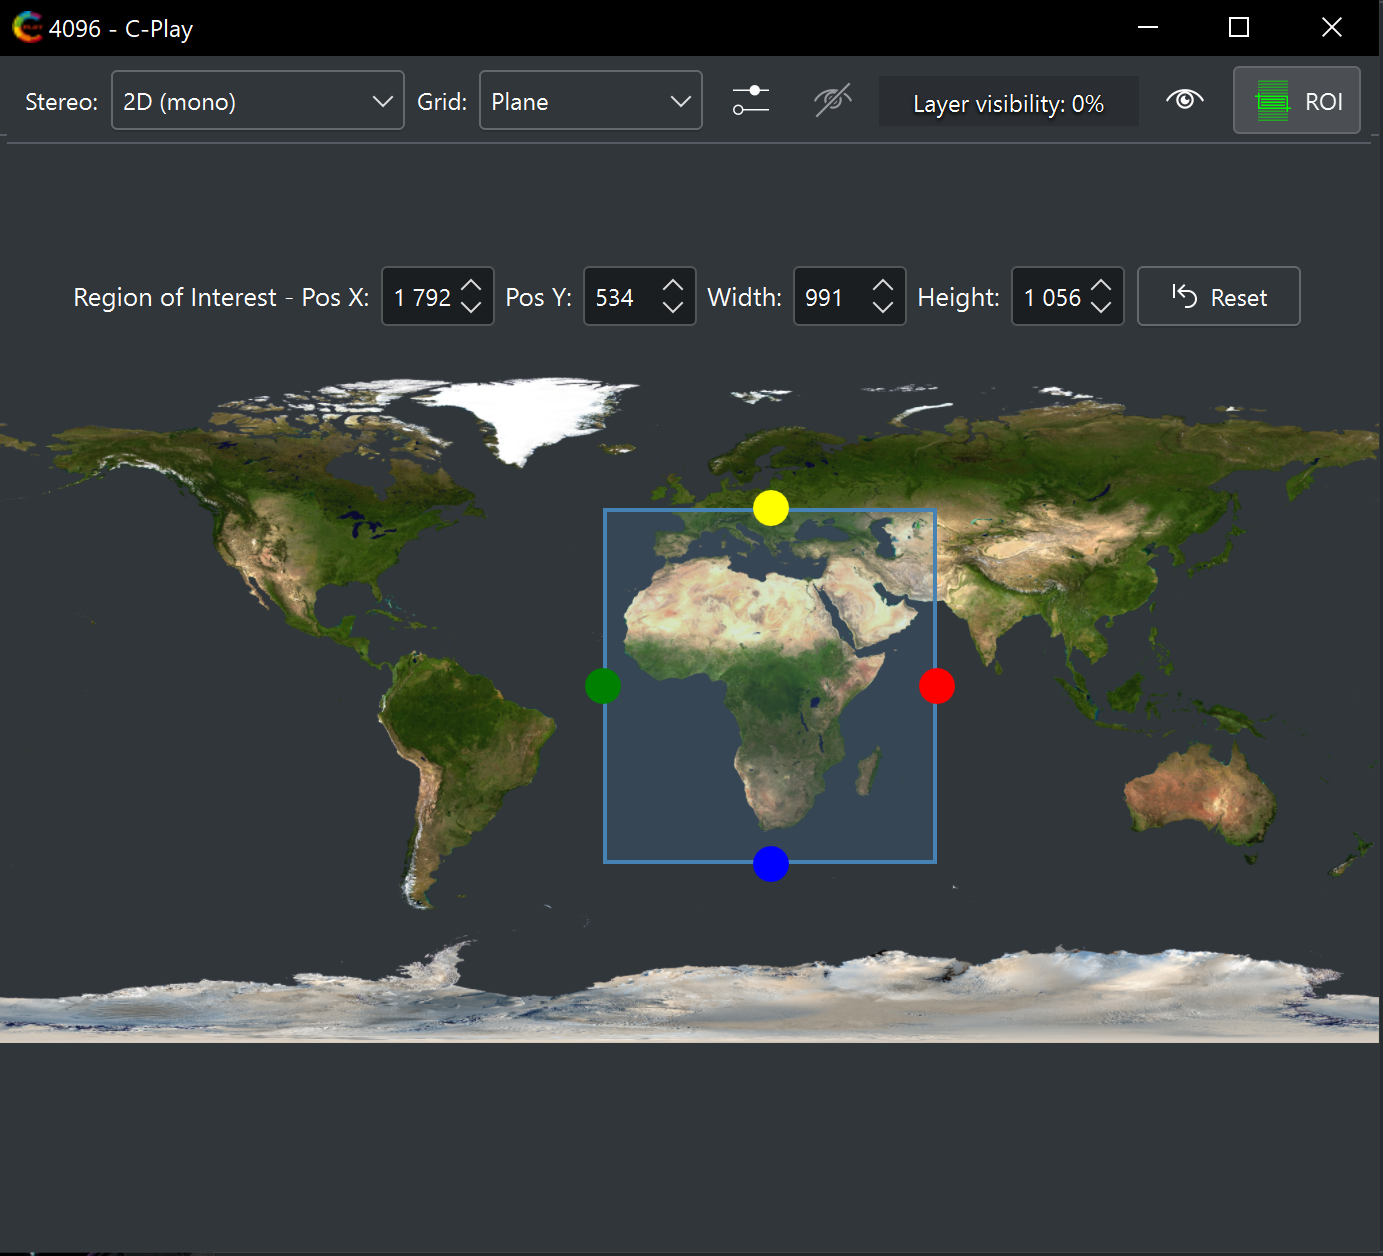This screenshot has width=1383, height=1256.
Task: Minimize the C-Play window
Action: 1148,27
